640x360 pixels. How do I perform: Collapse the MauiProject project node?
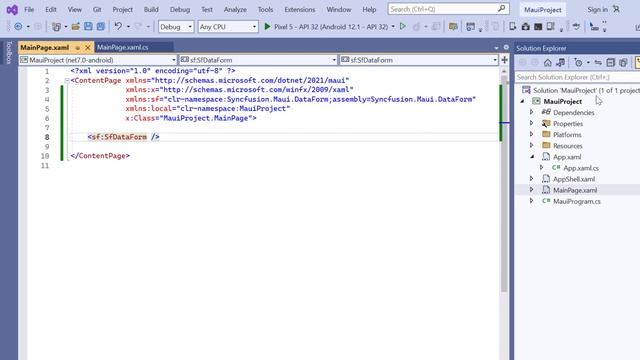tap(522, 101)
